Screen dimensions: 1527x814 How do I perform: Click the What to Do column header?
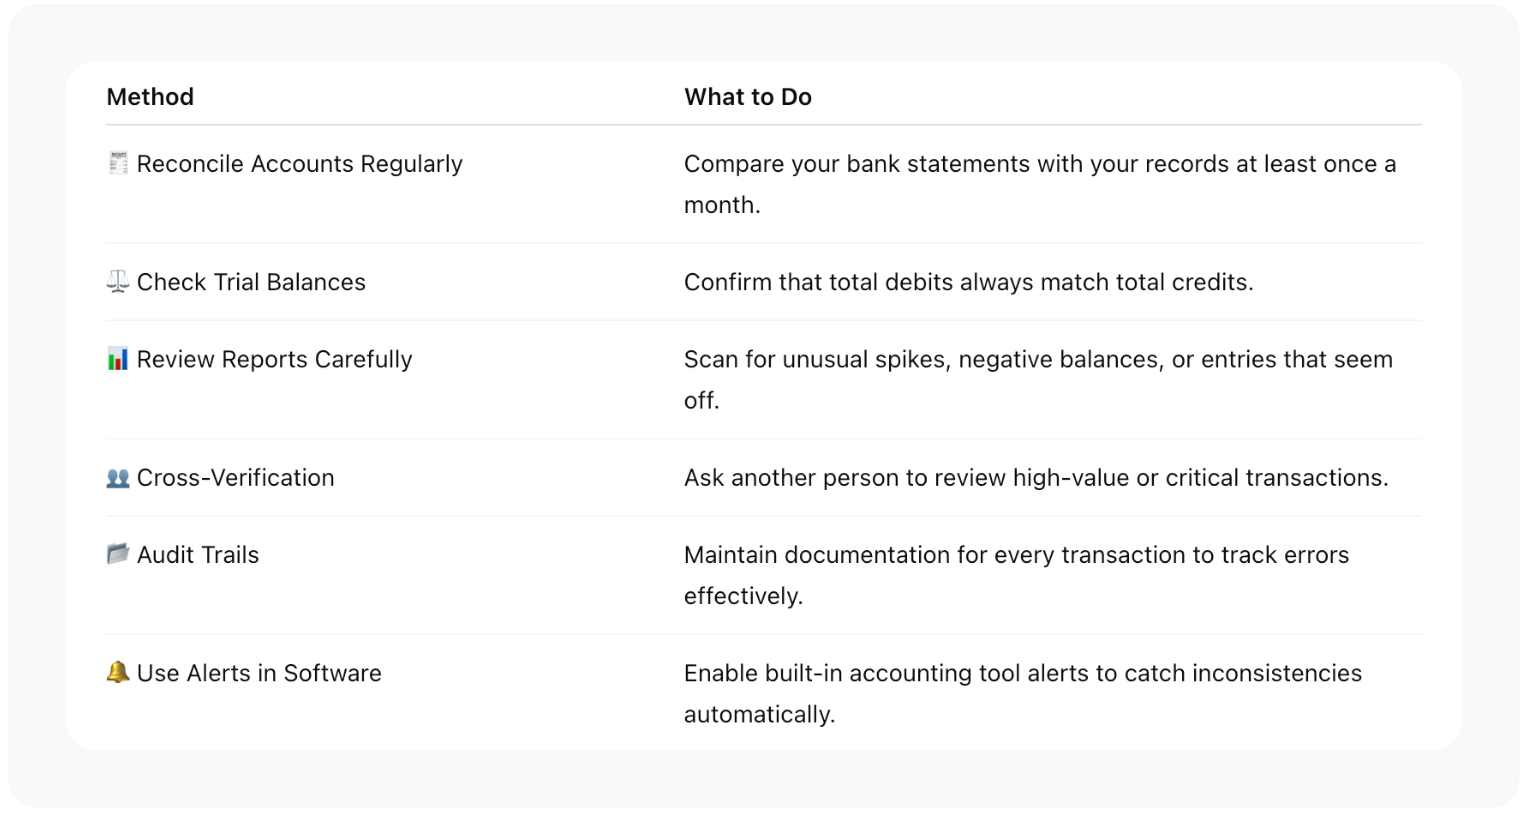[747, 97]
